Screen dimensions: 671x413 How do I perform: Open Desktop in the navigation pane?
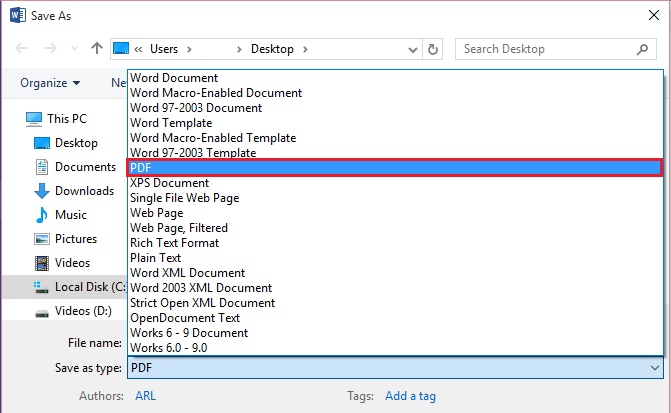tap(76, 143)
